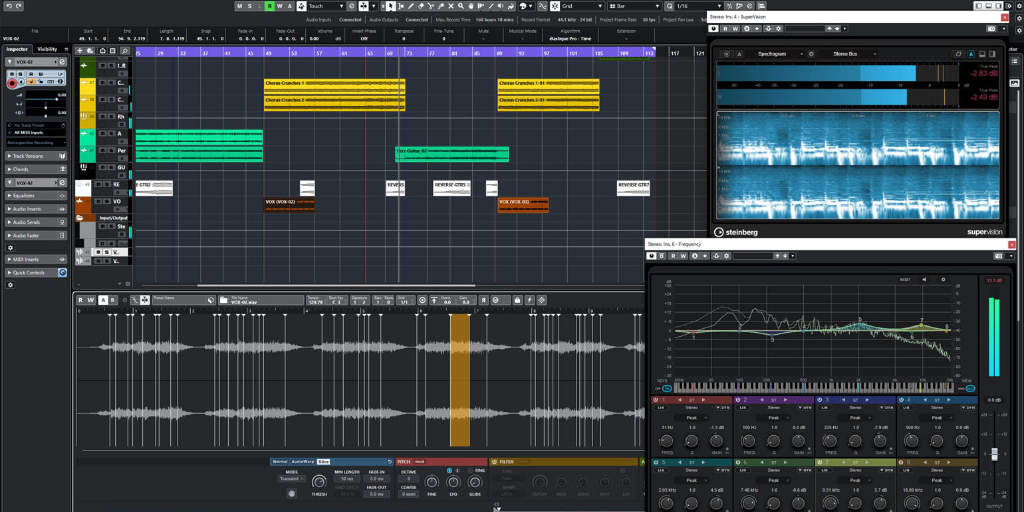Open the Grid snap type dropdown
1024x512 pixels.
(x=582, y=6)
